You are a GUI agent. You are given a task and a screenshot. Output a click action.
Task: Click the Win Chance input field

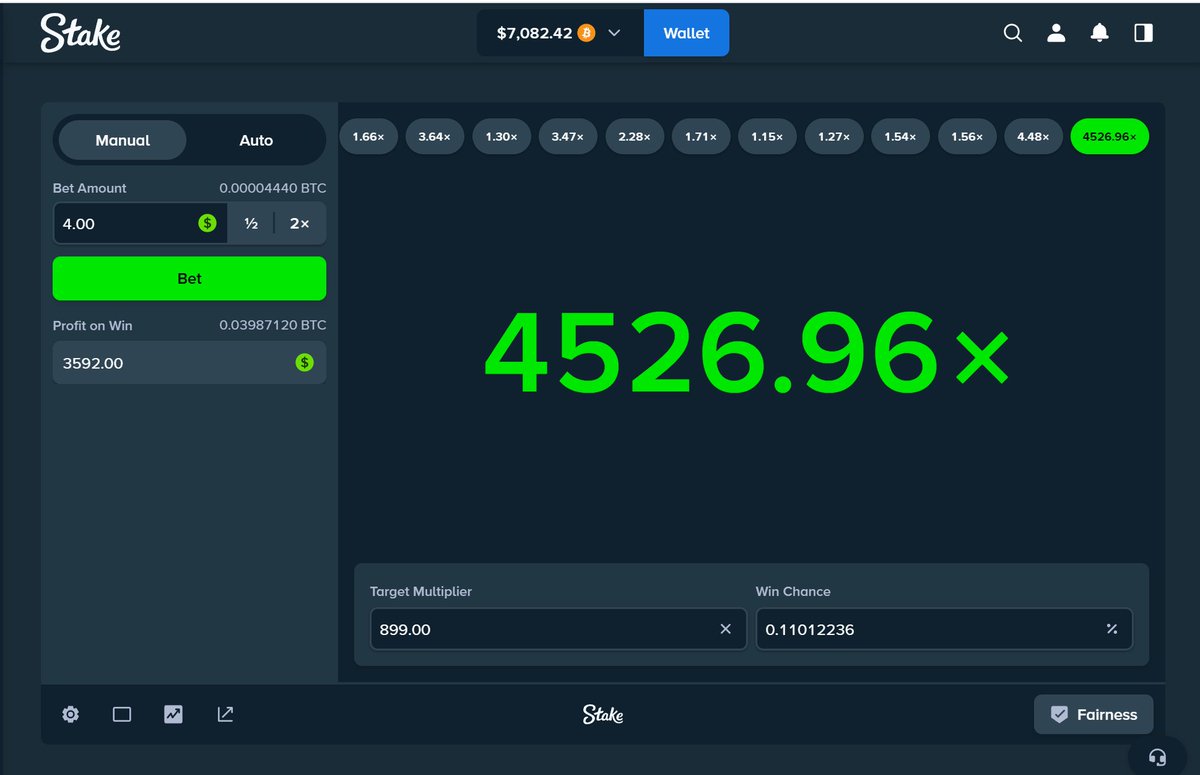pos(944,629)
